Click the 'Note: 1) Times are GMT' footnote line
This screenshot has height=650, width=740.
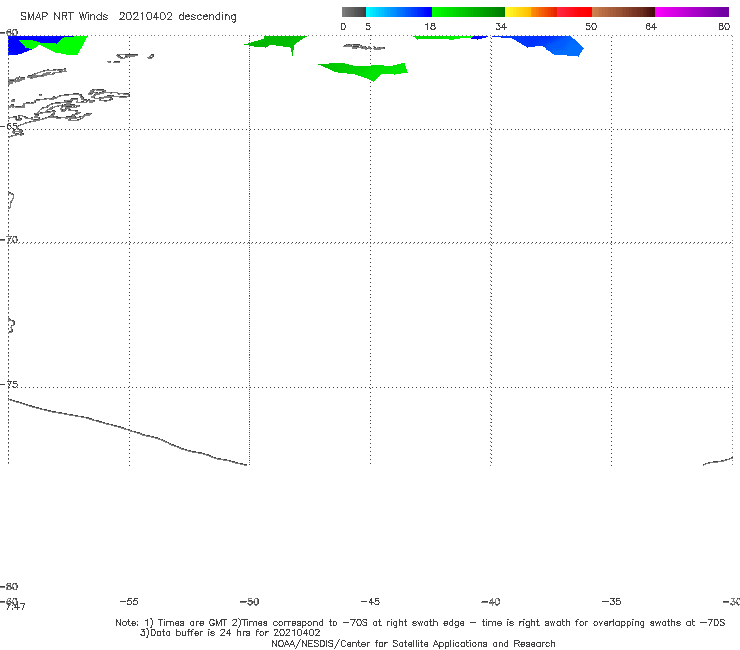pyautogui.click(x=420, y=623)
